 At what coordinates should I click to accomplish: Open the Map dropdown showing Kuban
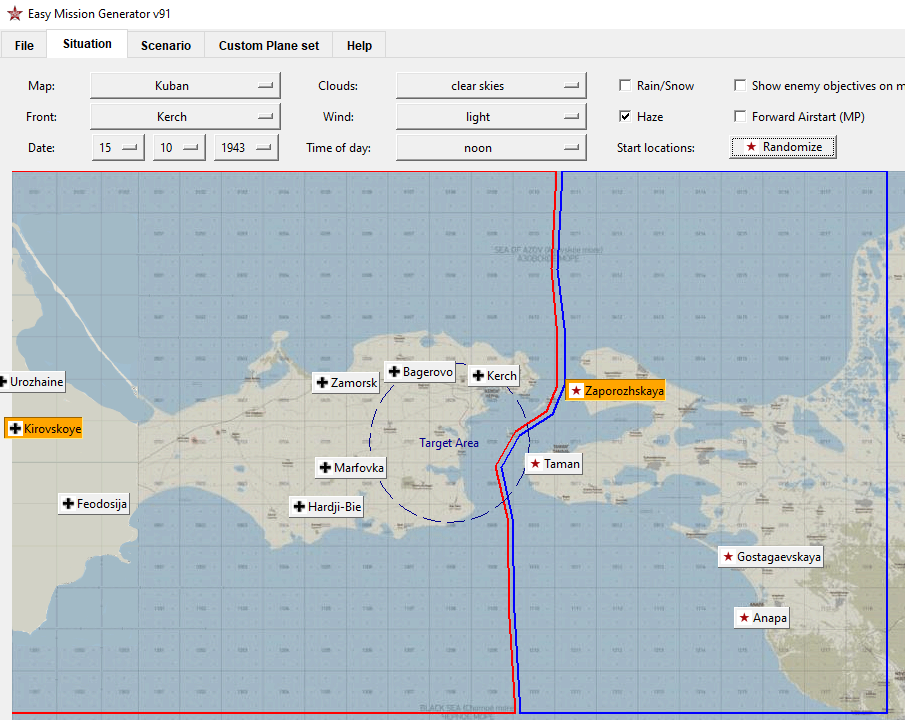[x=183, y=86]
